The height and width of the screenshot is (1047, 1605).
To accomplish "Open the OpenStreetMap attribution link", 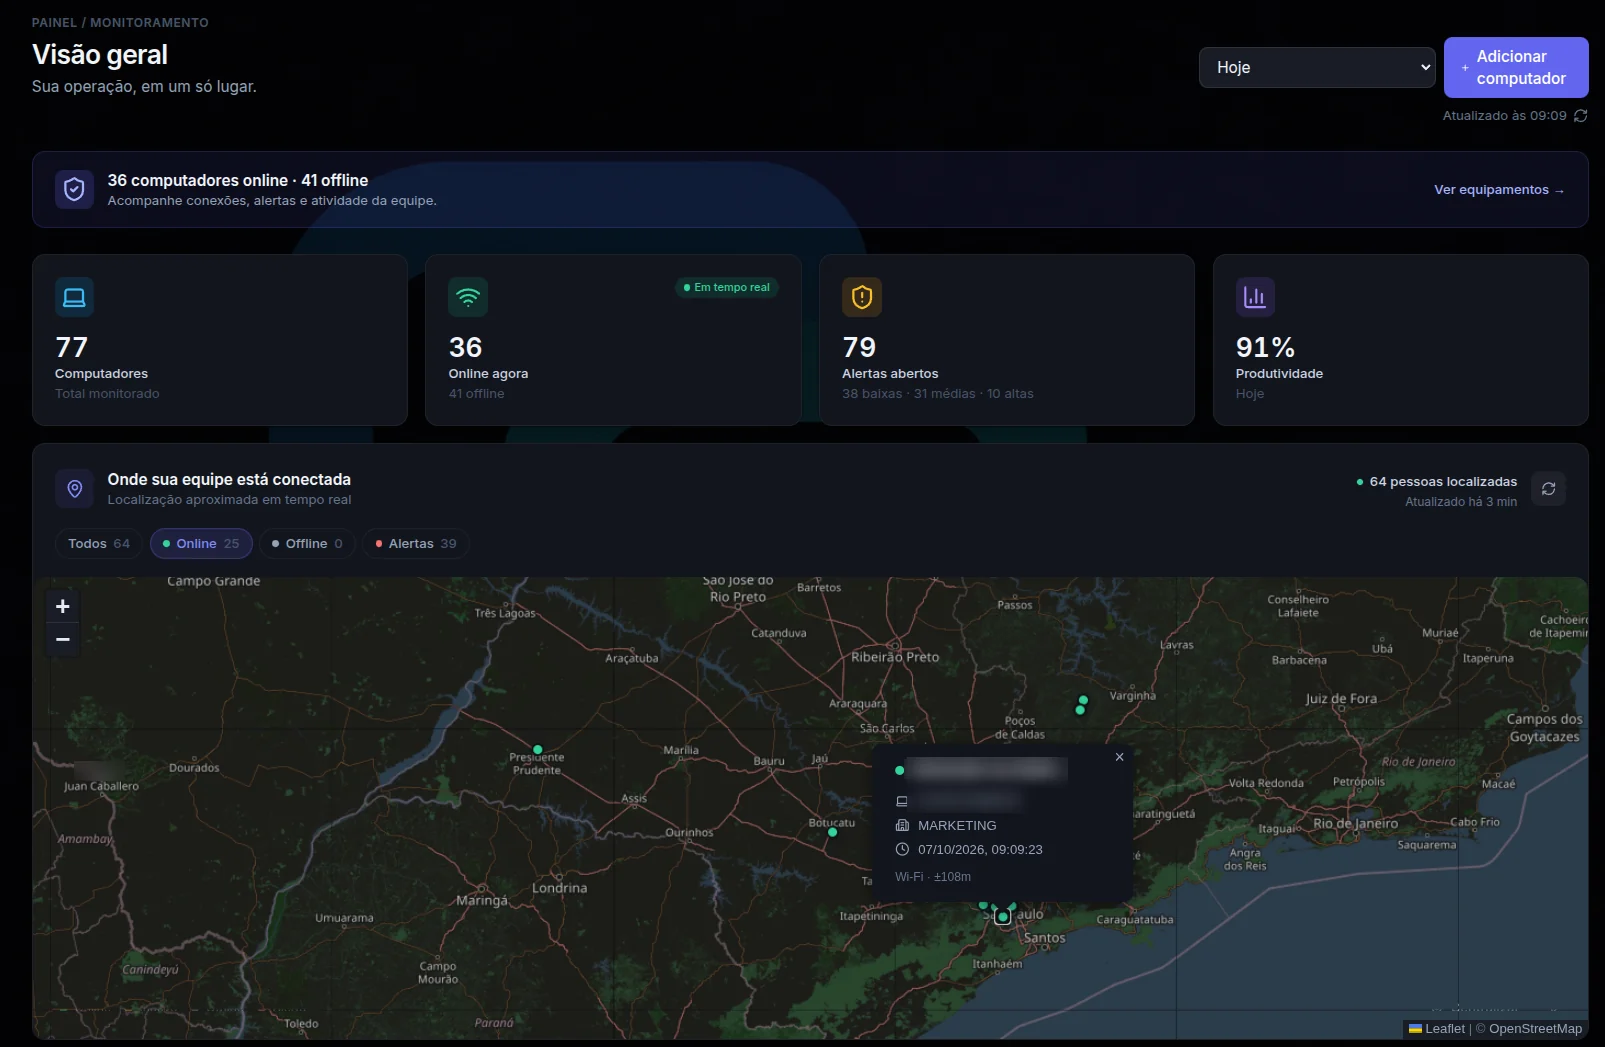I will click(x=1535, y=1028).
